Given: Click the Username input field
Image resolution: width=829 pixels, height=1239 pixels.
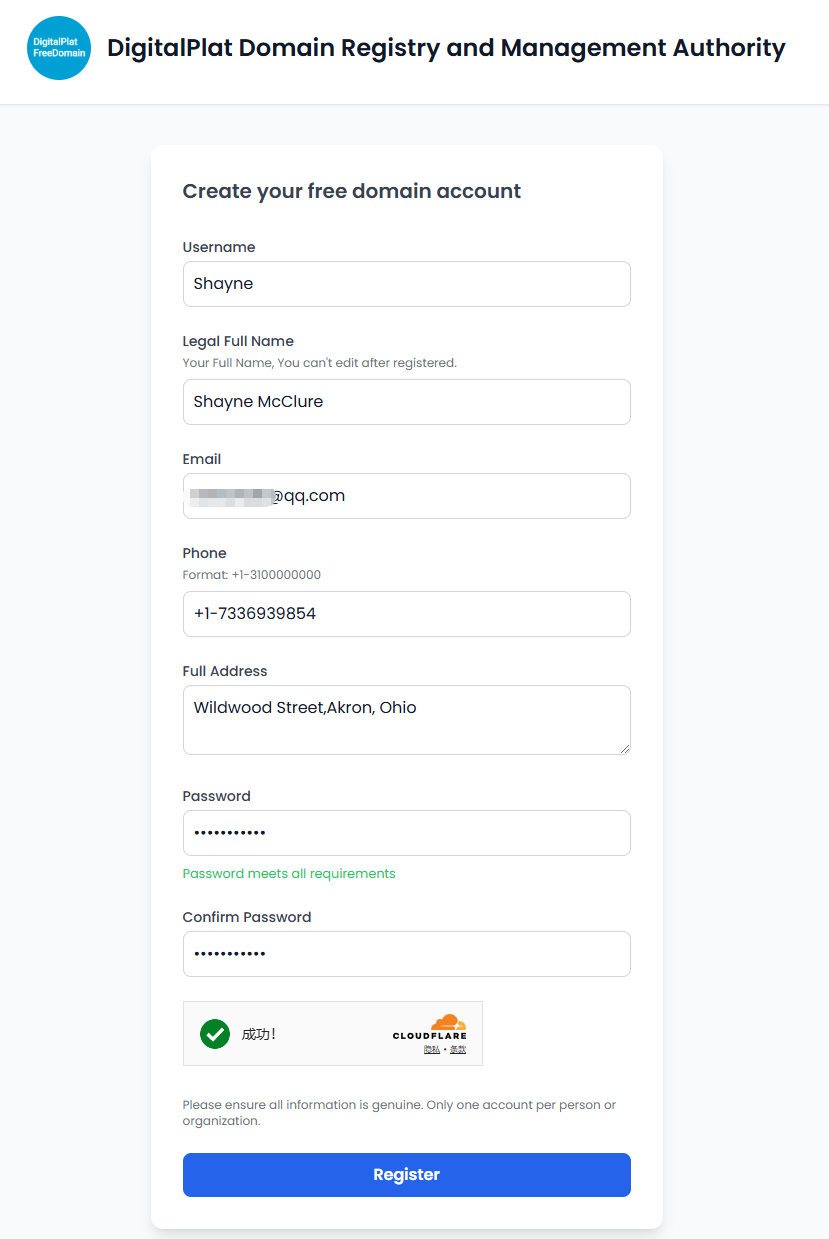Looking at the screenshot, I should coord(406,284).
